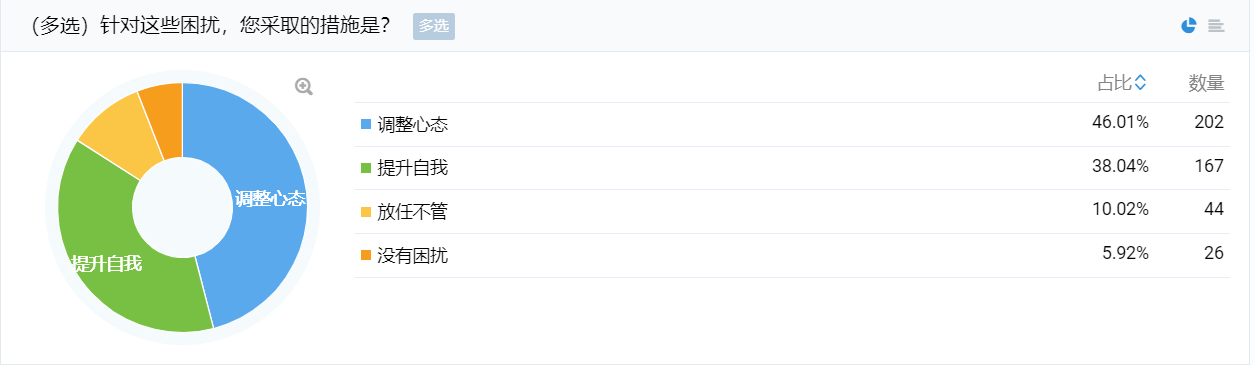Select the 放任不管 row label
1255x365 pixels.
pyautogui.click(x=412, y=212)
